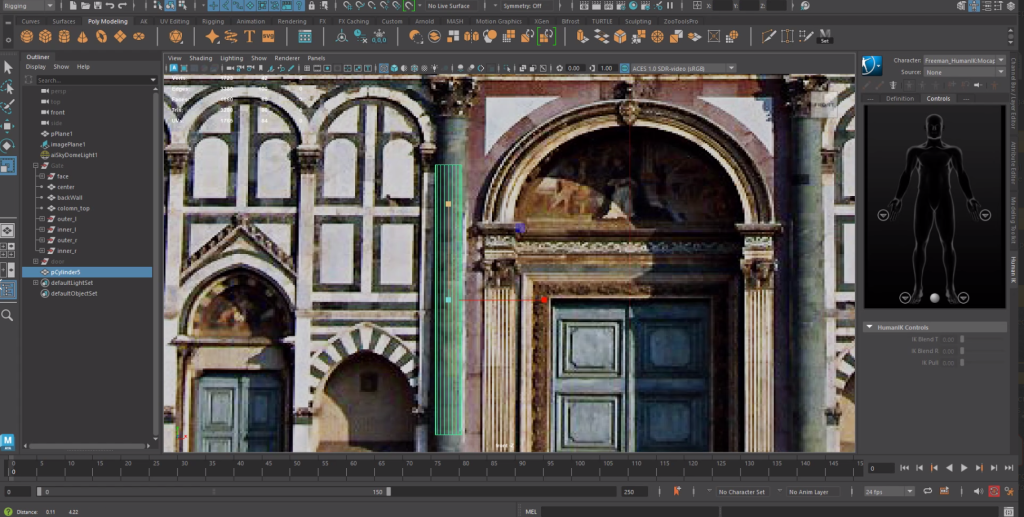1024x517 pixels.
Task: Click the Undo arrow icon
Action: coord(110,5)
